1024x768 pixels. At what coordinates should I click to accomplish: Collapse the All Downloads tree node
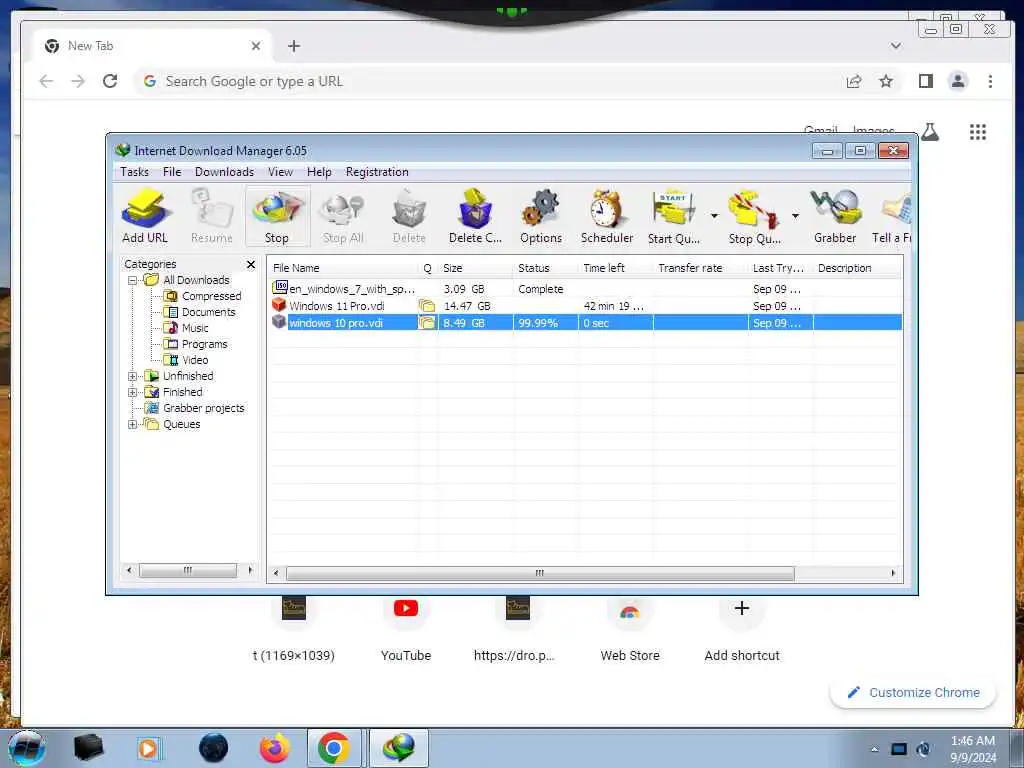pos(133,280)
